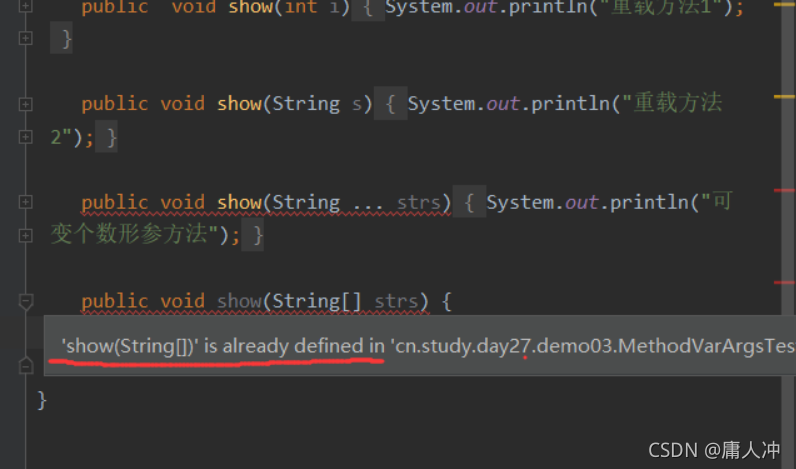Click 'public' keyword of show(String[] strs)
This screenshot has width=796, height=469.
(115, 302)
